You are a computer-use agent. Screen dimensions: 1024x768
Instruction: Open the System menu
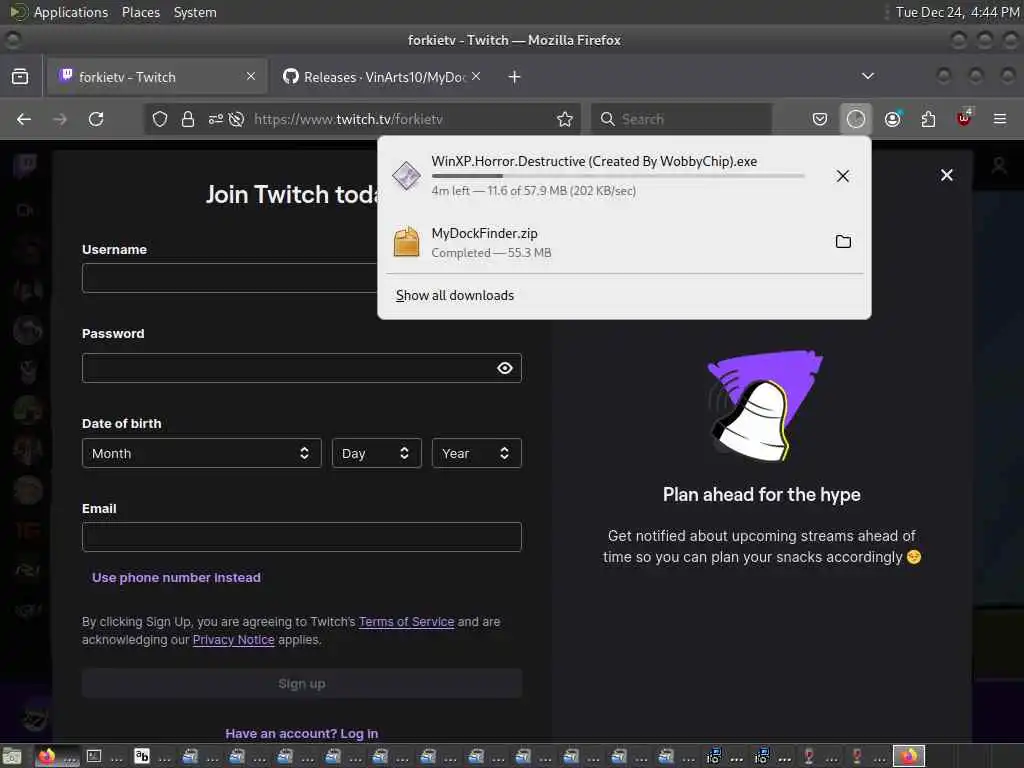(195, 12)
